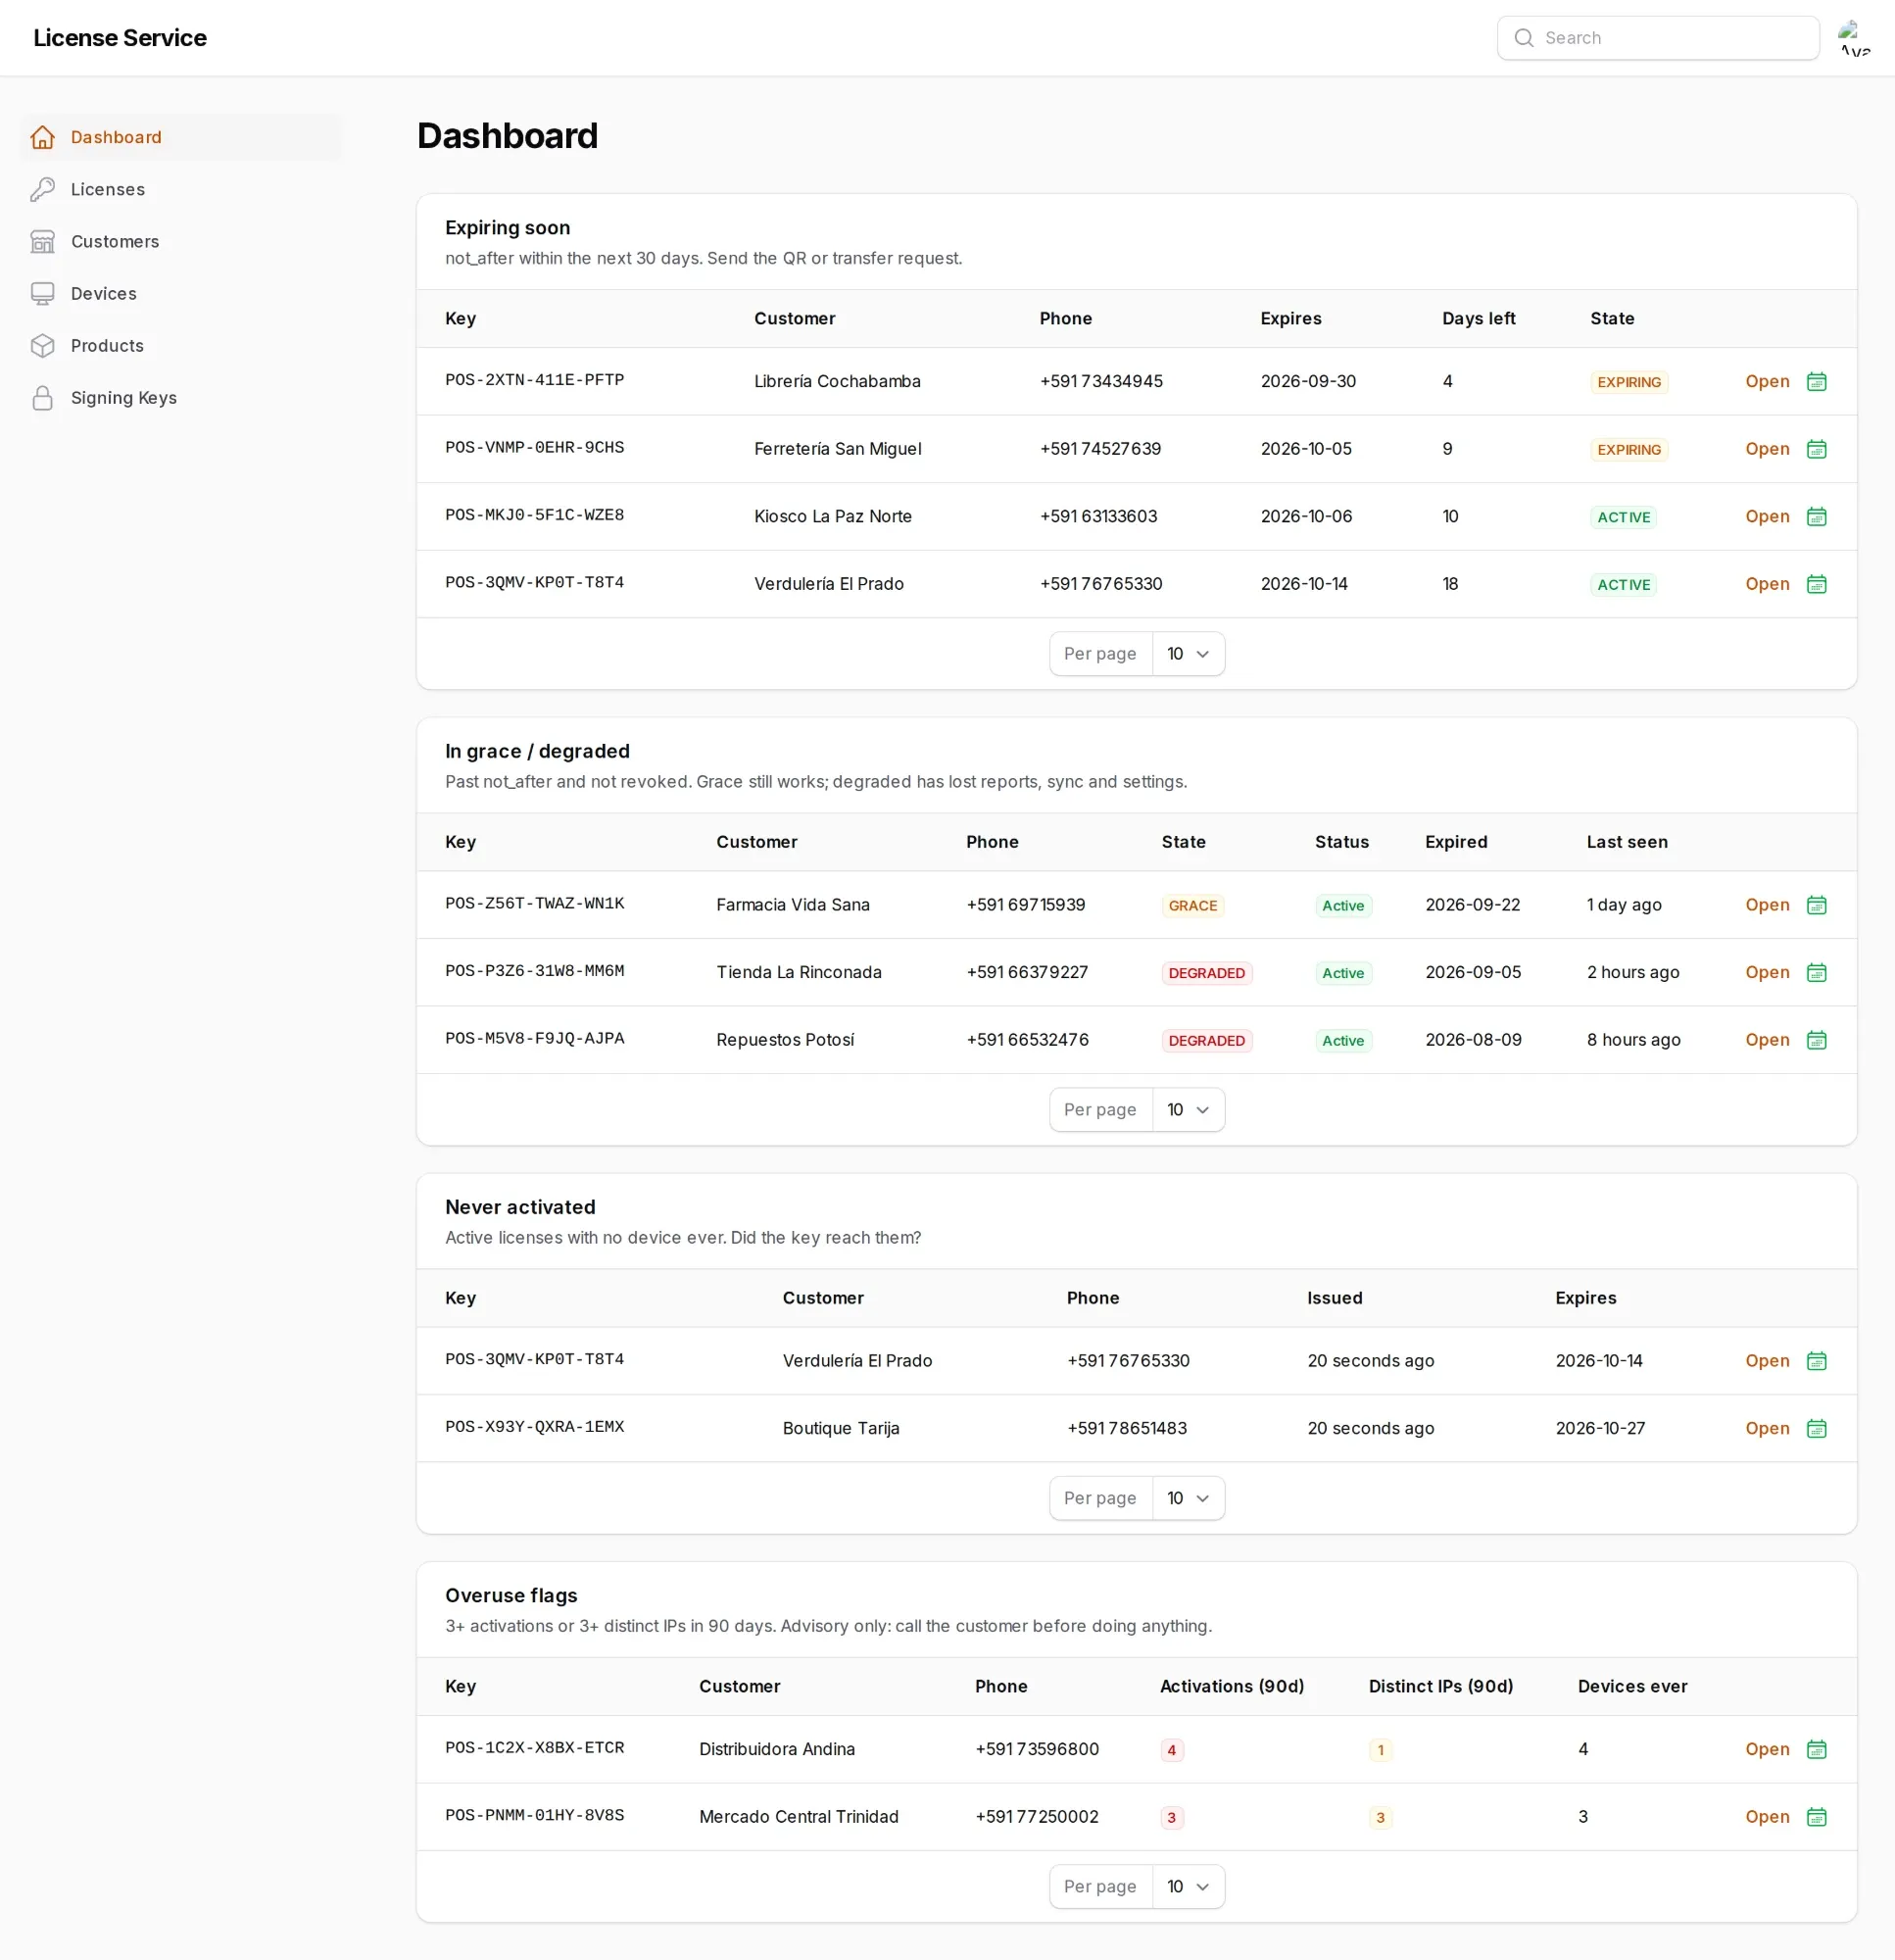The image size is (1895, 1960).
Task: Expand Per page dropdown under In grace / degraded
Action: click(x=1188, y=1109)
